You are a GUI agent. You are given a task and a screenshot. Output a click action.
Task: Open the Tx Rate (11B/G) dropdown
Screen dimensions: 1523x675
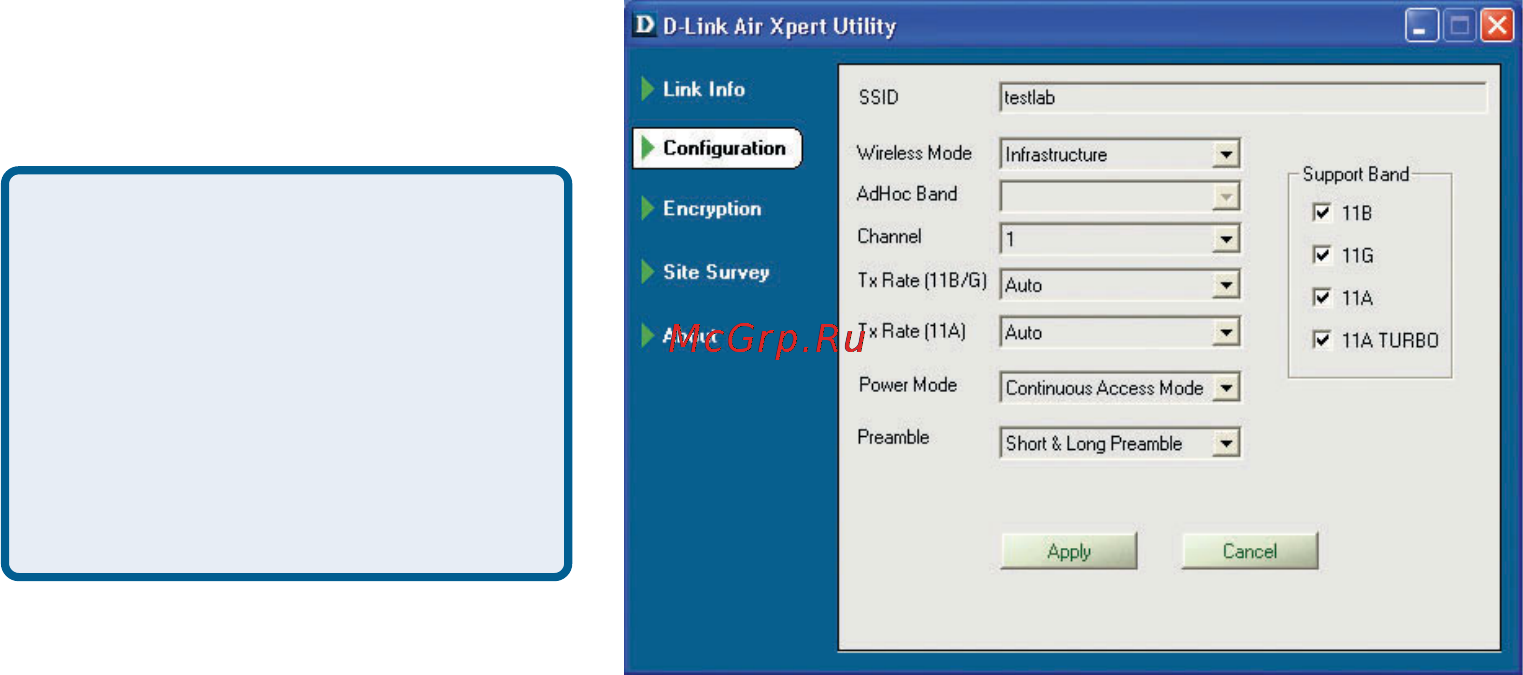pyautogui.click(x=1225, y=285)
